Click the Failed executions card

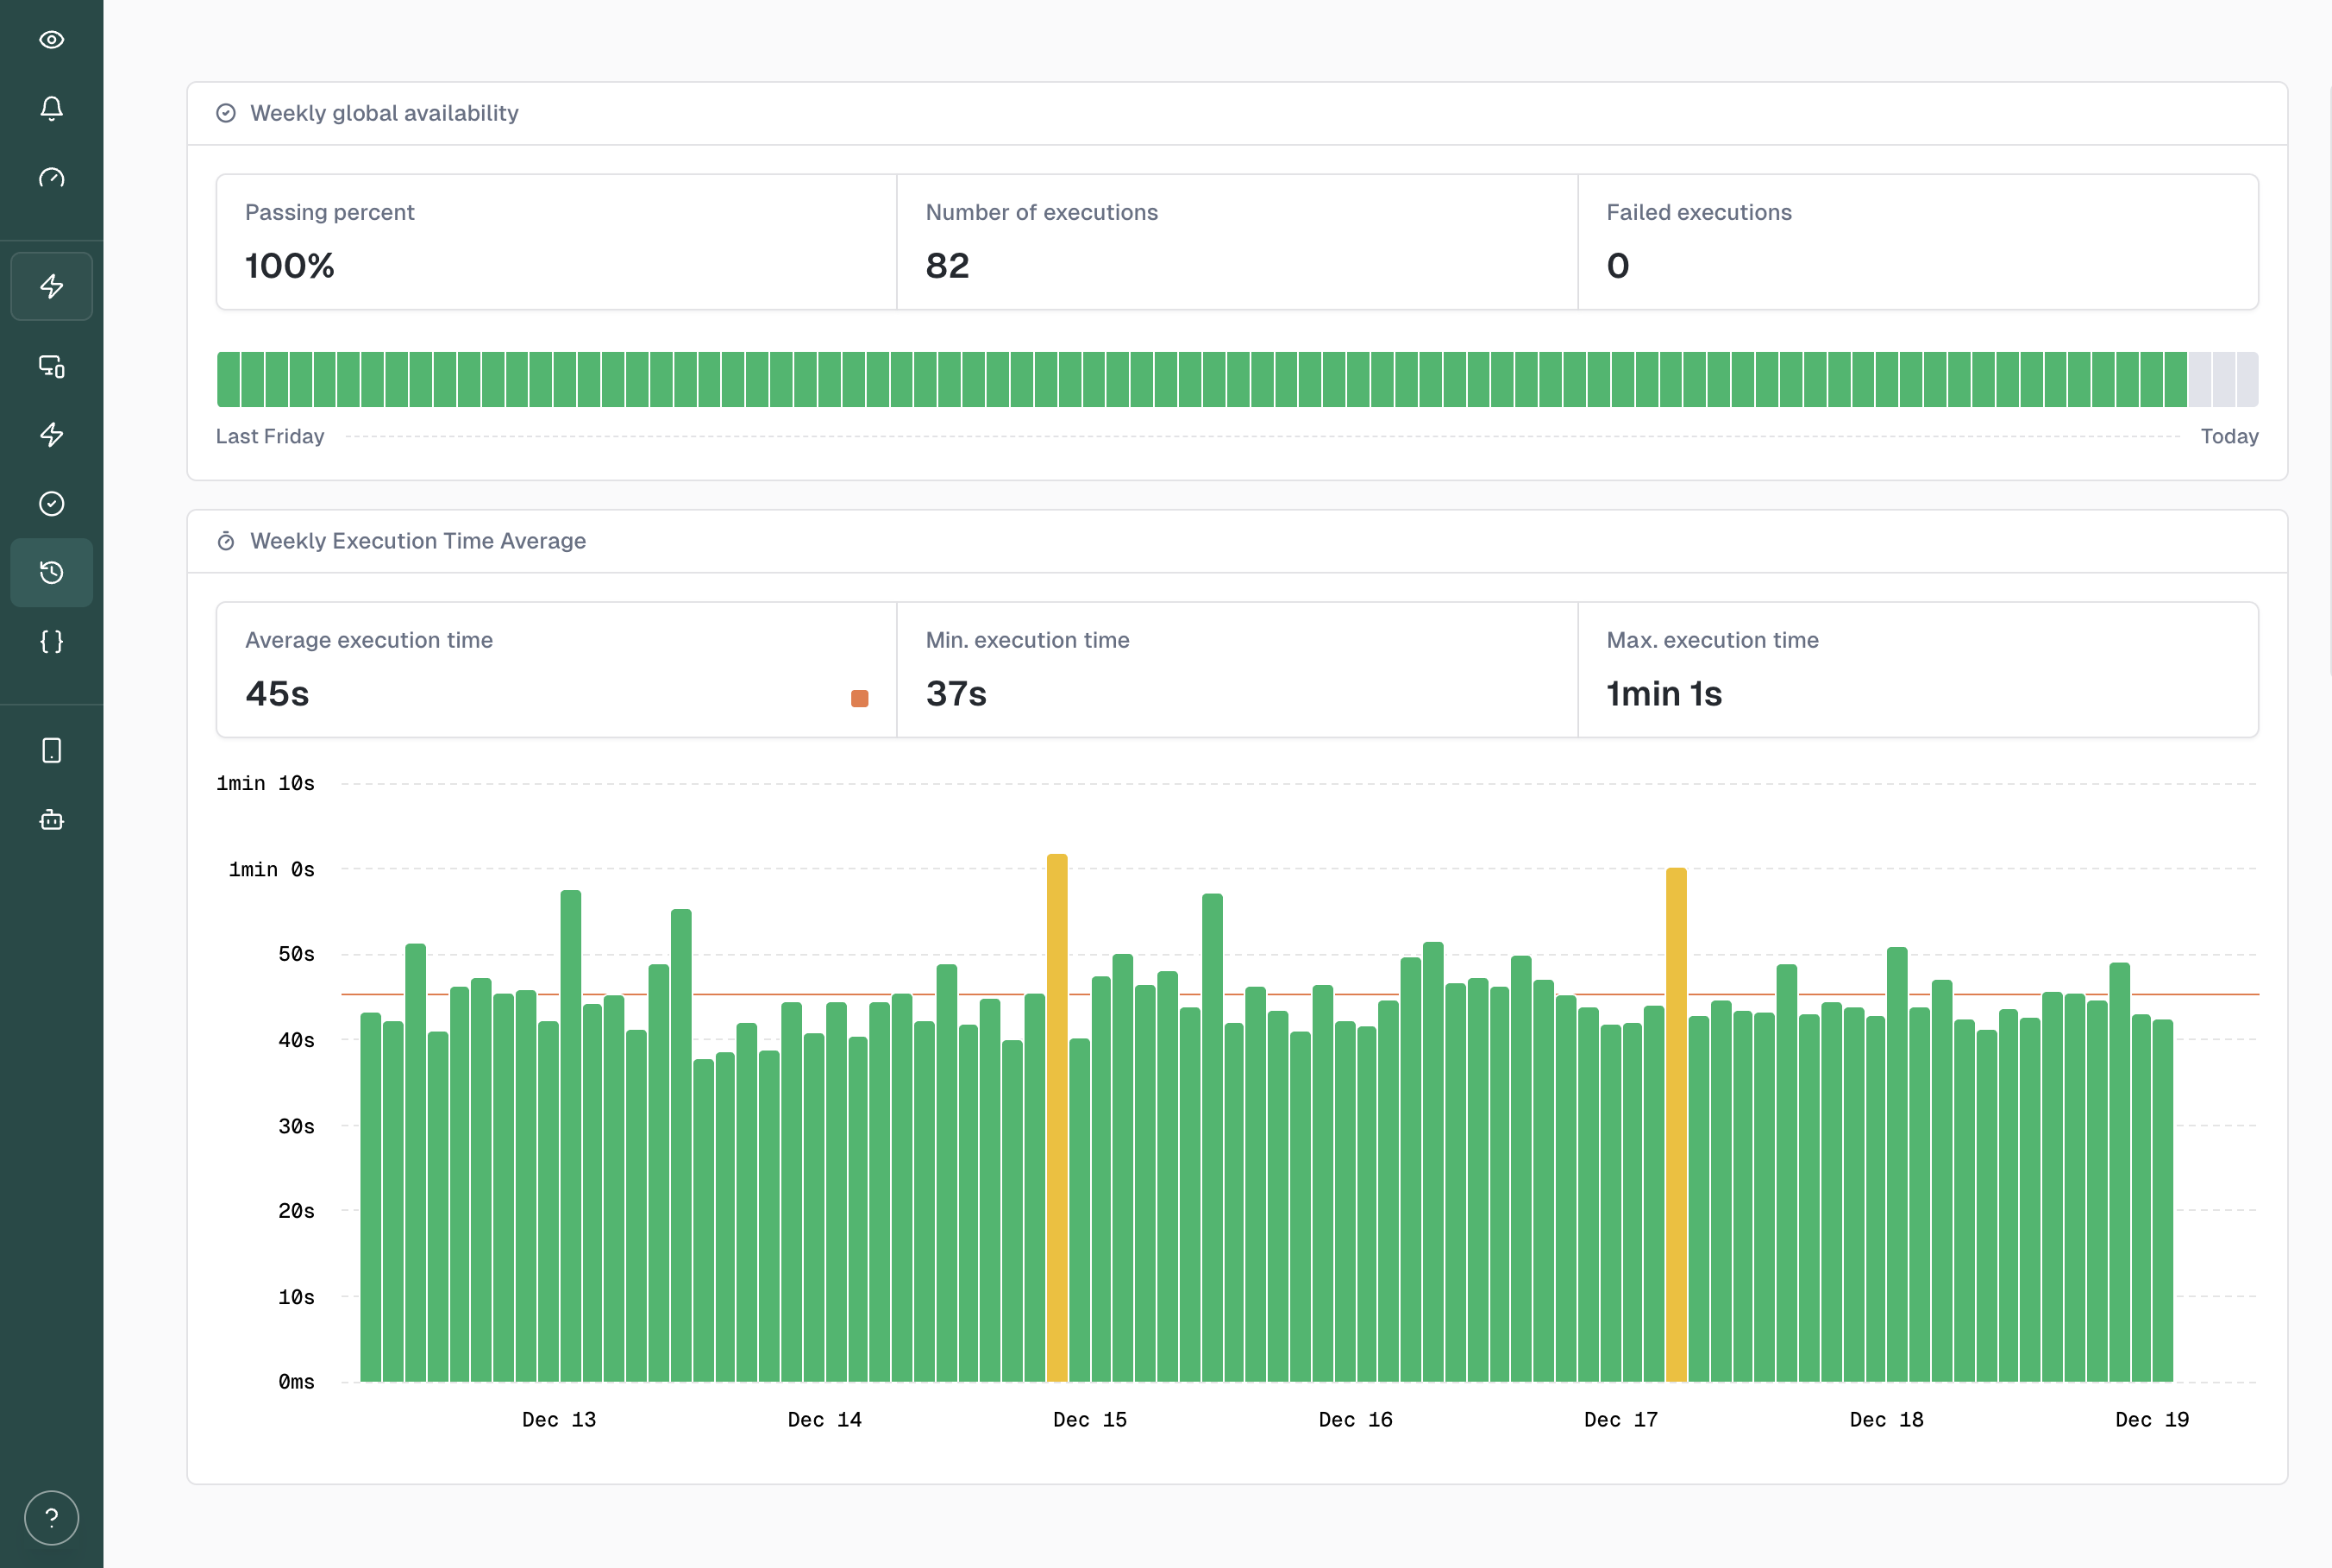1917,242
